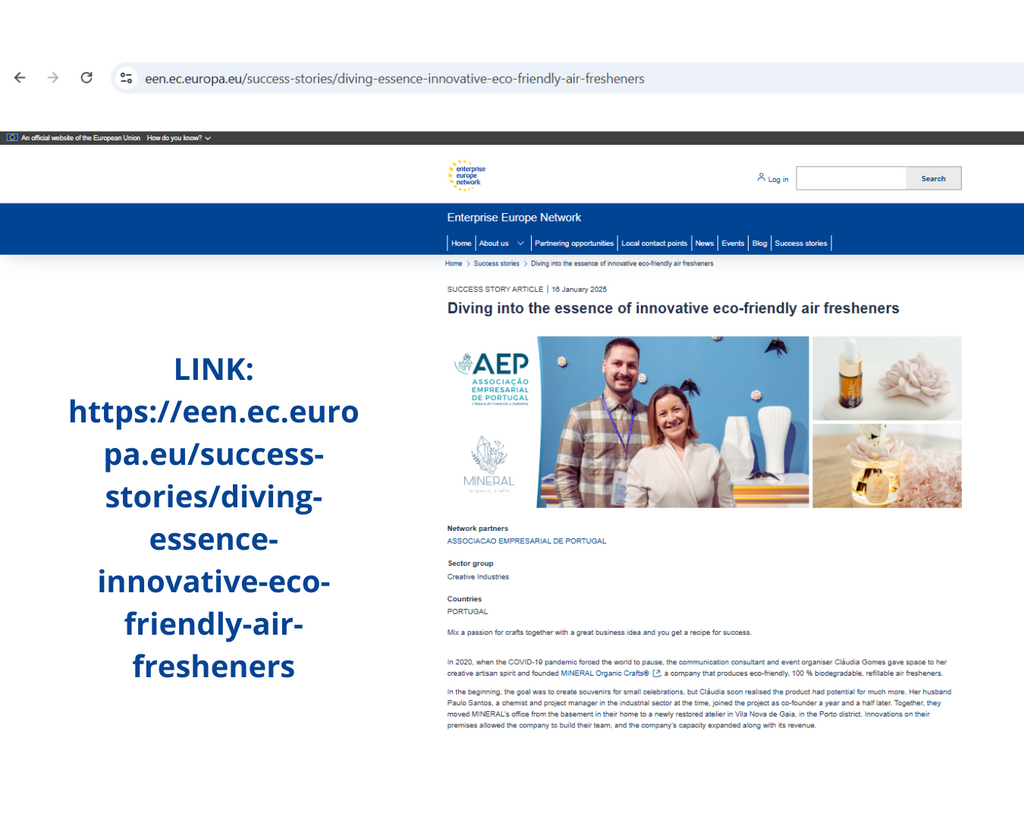
Task: Click the Success stories breadcrumb link
Action: 496,263
